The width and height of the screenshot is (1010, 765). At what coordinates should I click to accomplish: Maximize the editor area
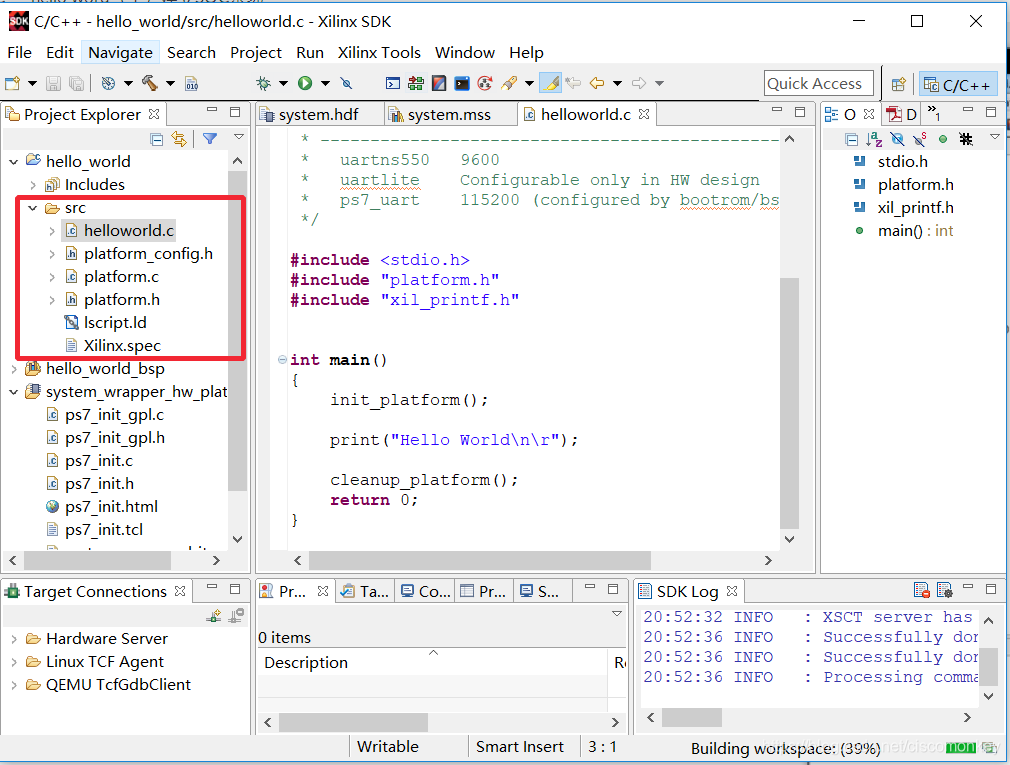pyautogui.click(x=800, y=111)
